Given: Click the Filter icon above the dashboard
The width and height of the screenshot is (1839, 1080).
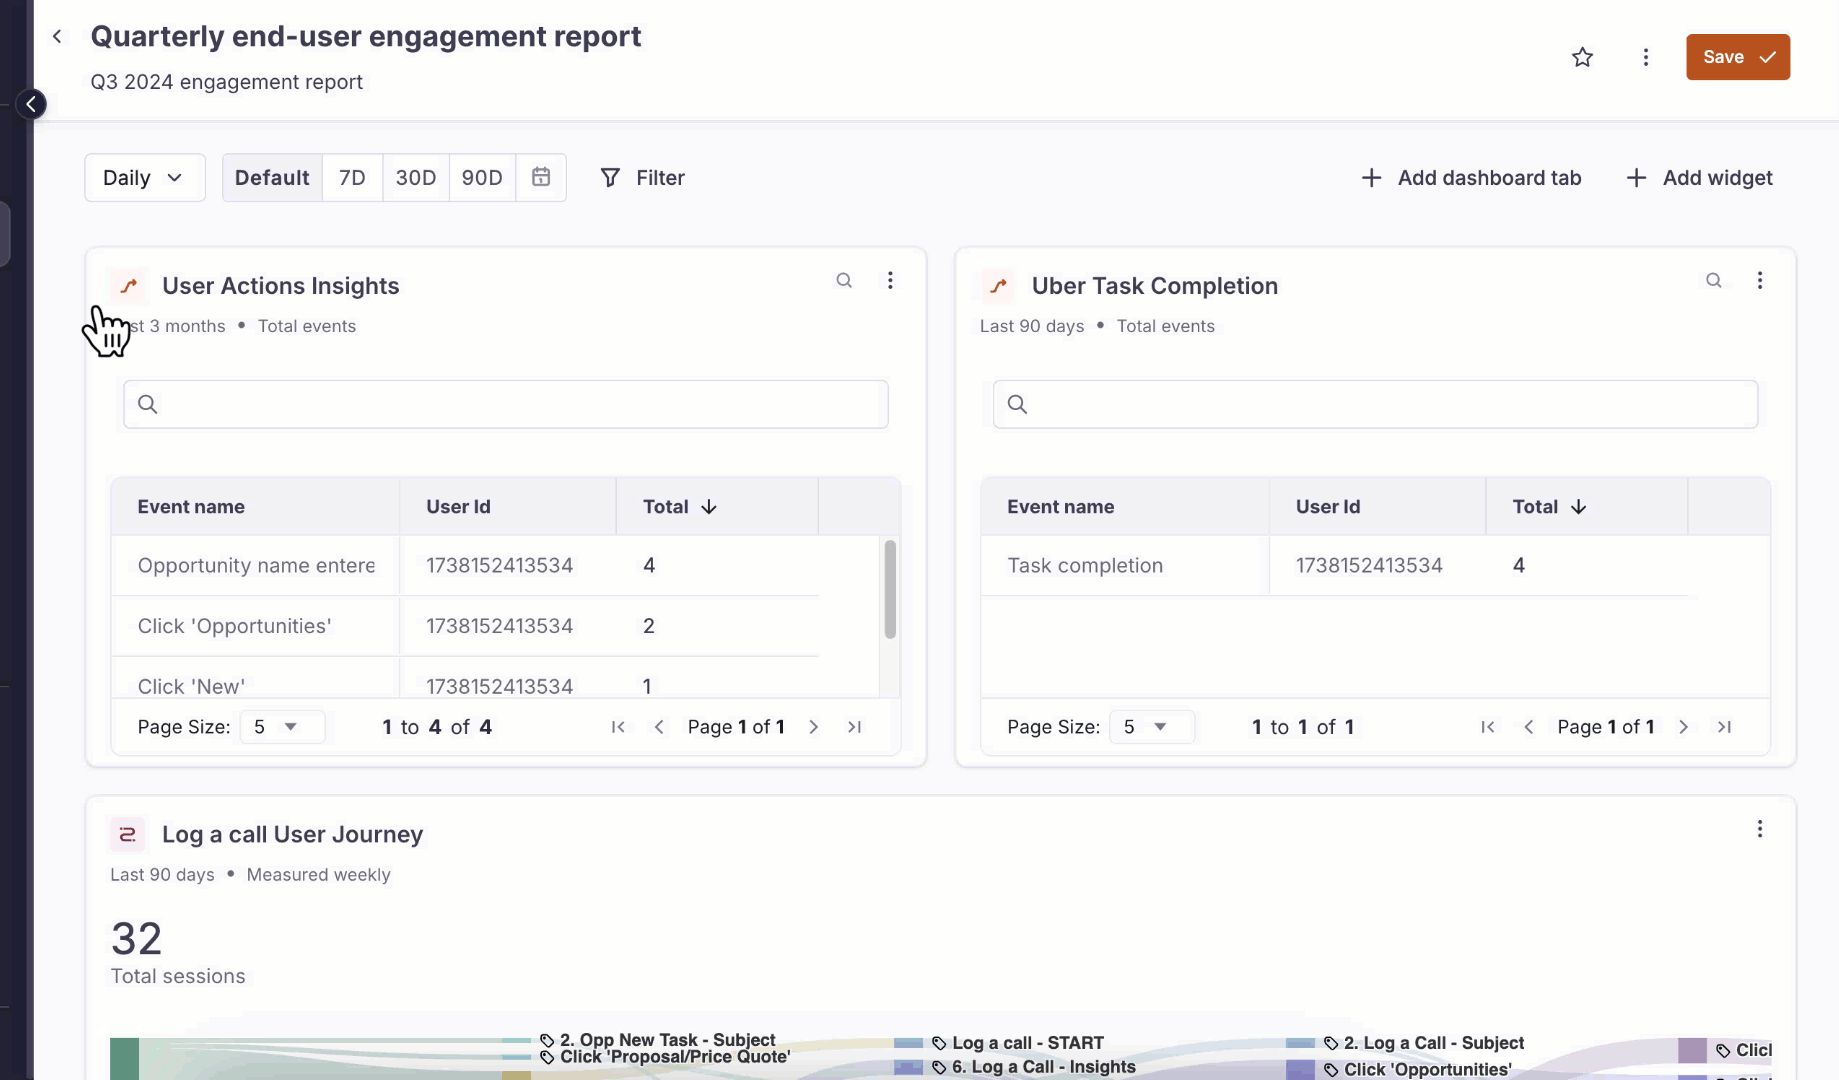Looking at the screenshot, I should click(x=610, y=177).
